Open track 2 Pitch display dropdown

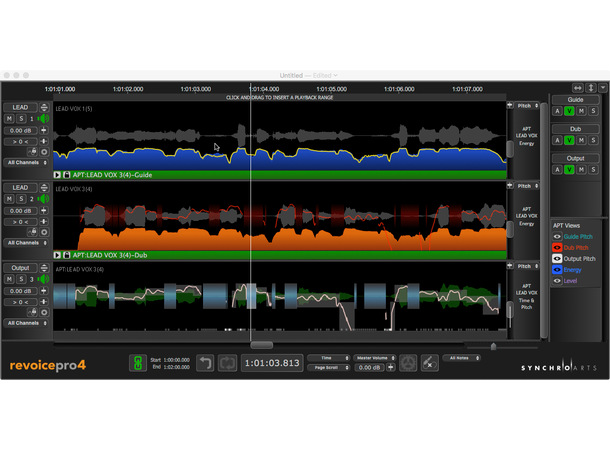tap(527, 186)
